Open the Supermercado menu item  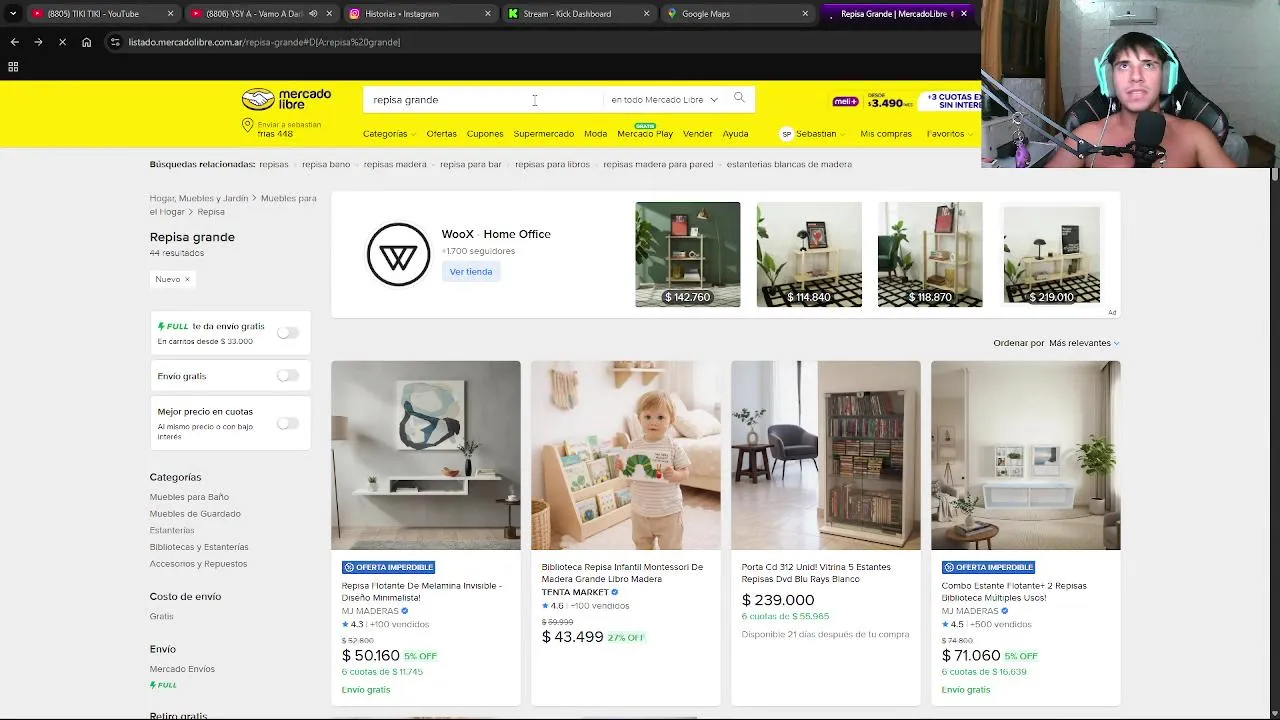[543, 134]
